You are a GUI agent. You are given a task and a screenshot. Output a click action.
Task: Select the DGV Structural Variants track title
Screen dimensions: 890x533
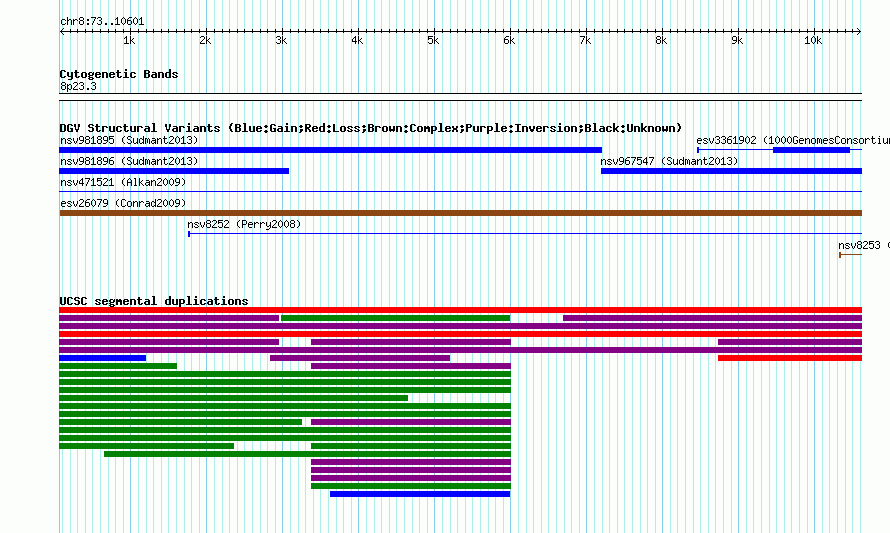[371, 128]
